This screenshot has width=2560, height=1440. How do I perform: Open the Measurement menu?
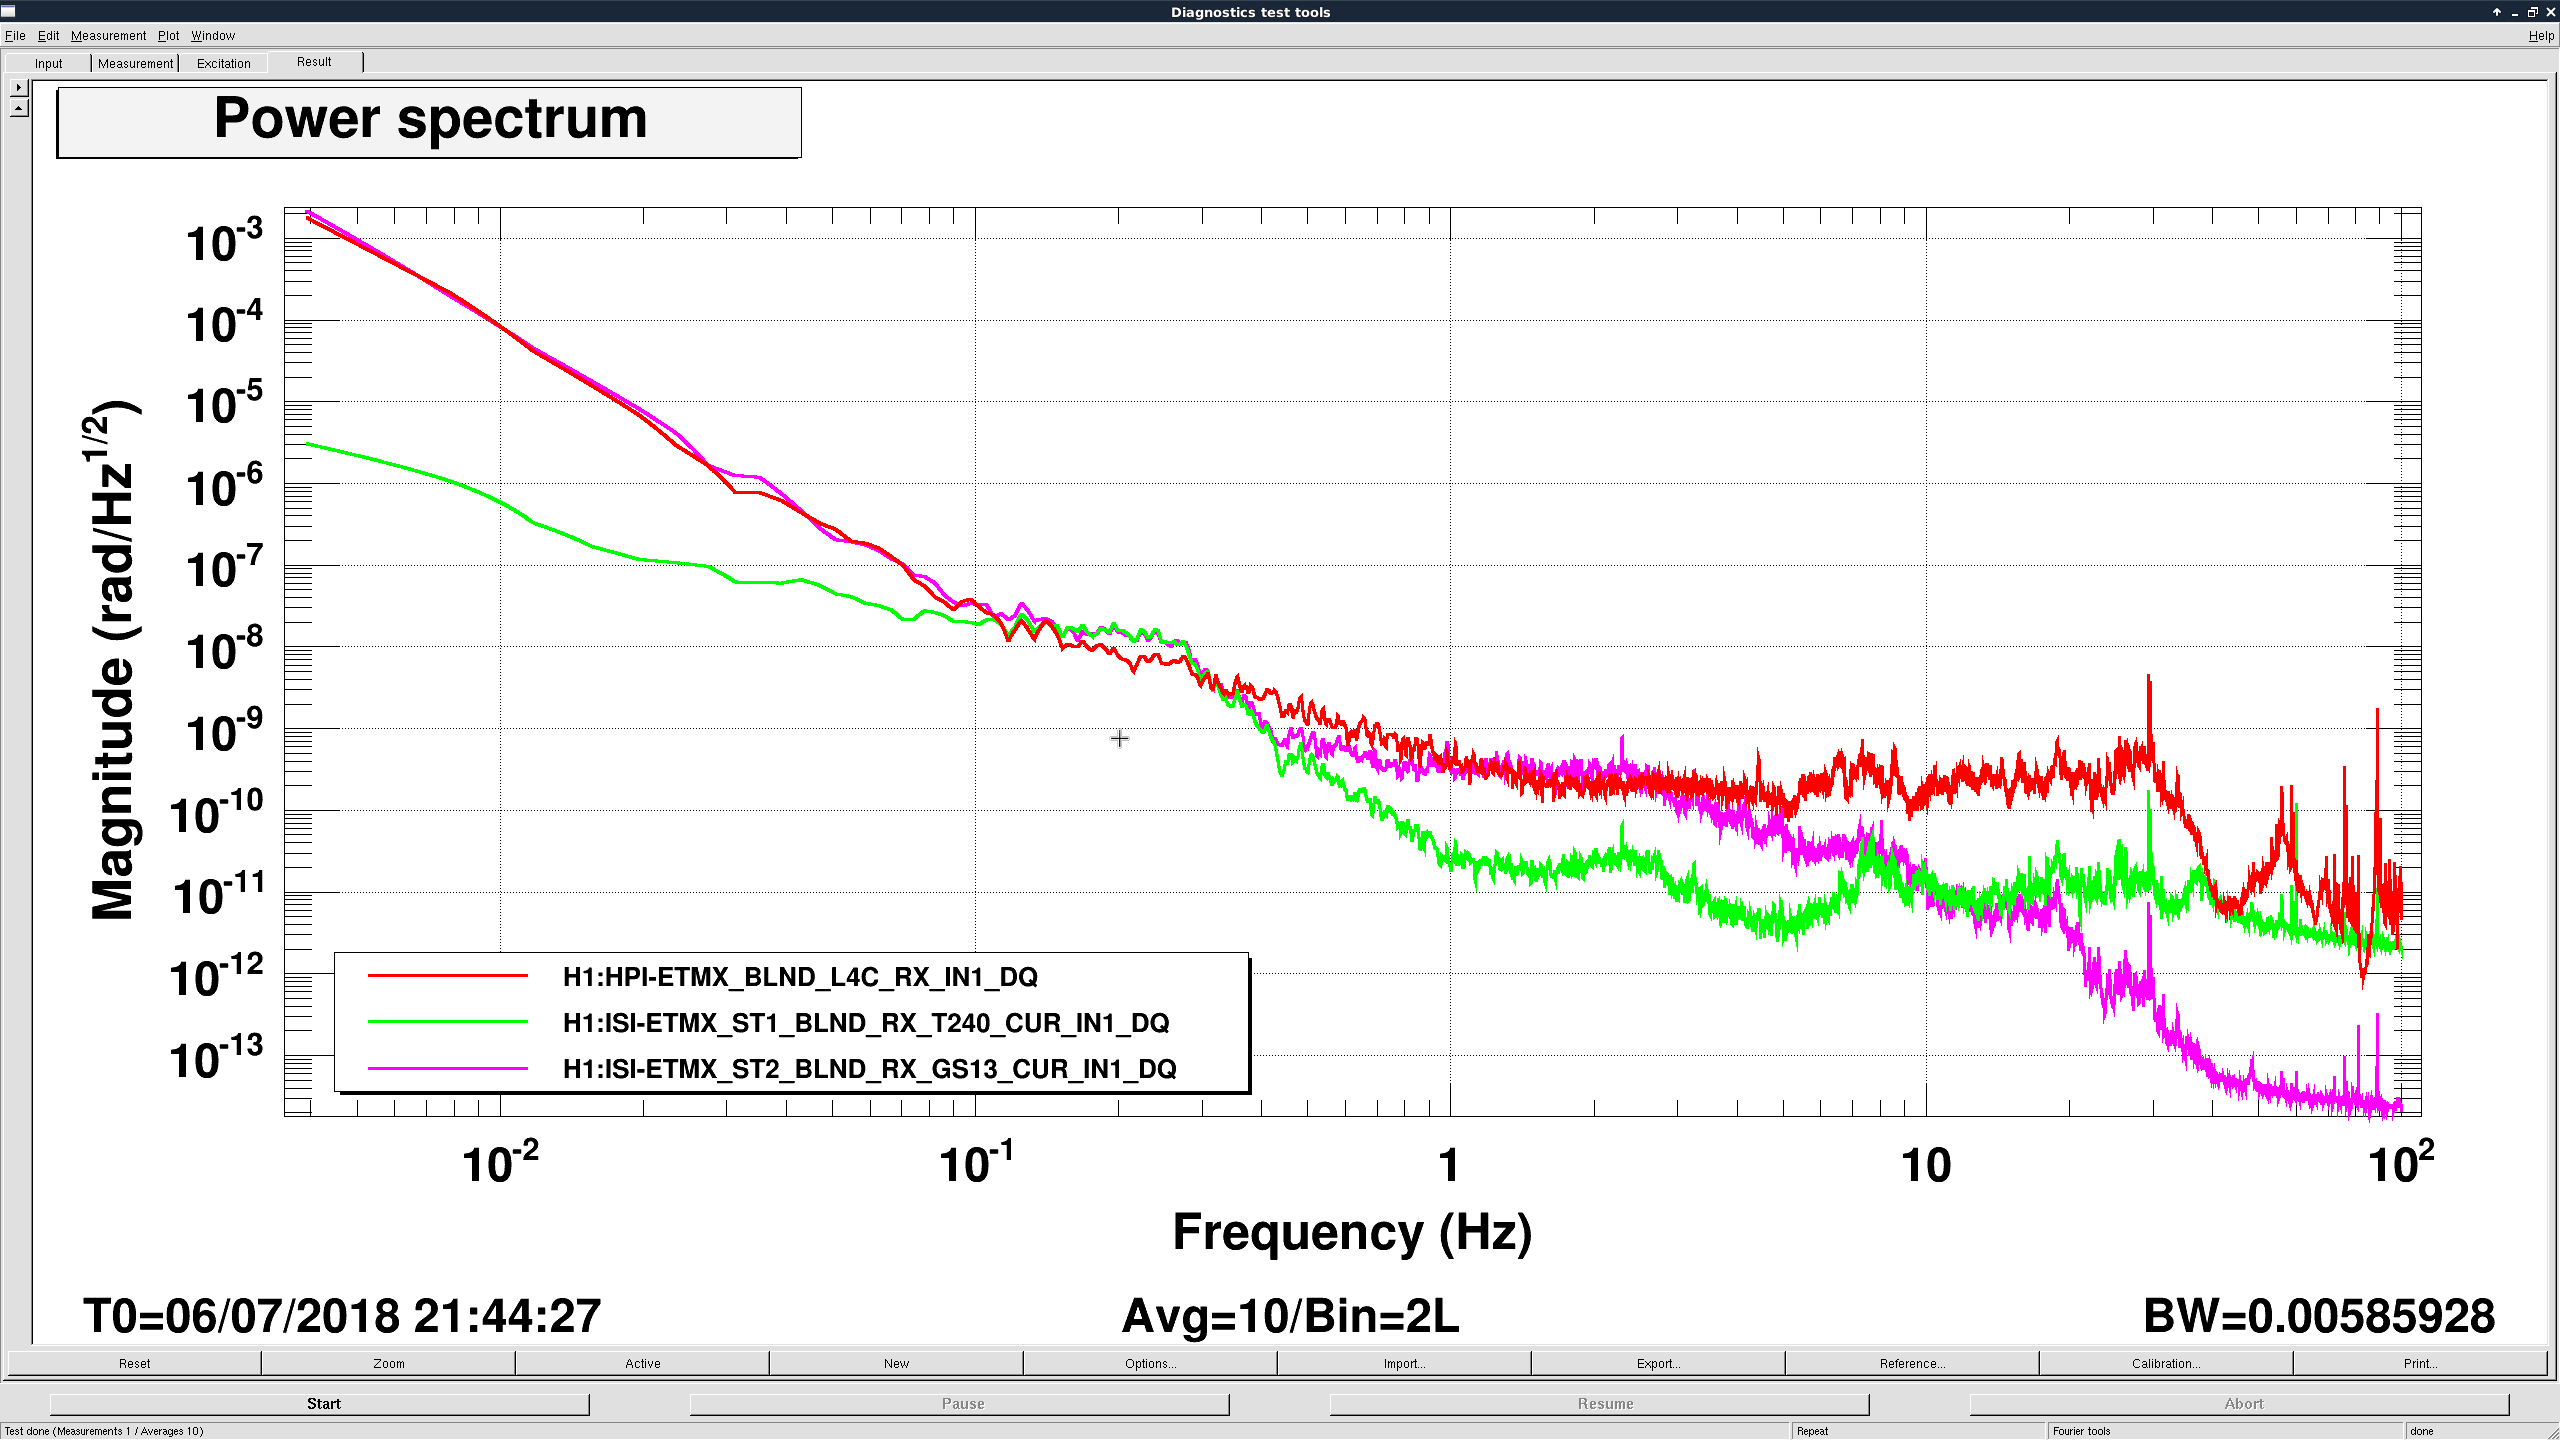tap(108, 36)
